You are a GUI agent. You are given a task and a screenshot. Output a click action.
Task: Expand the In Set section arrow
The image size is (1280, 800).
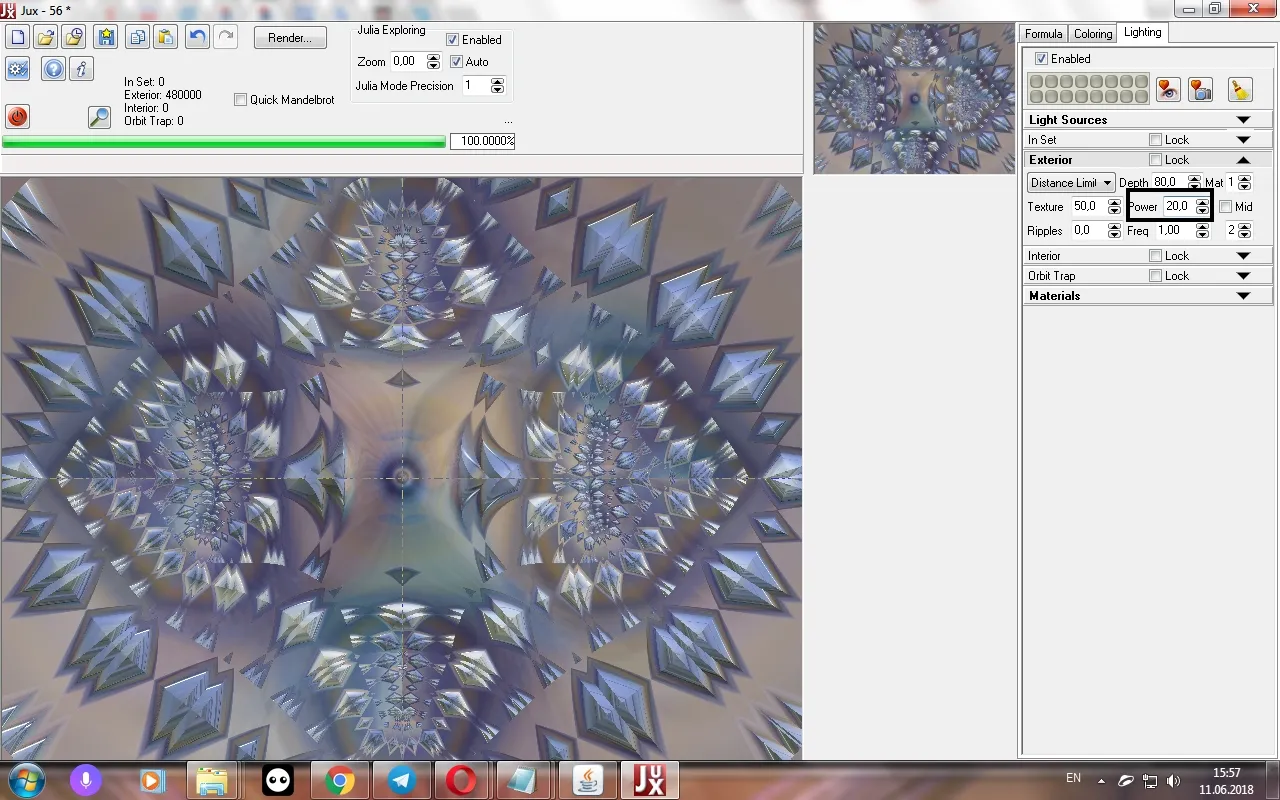click(x=1243, y=140)
